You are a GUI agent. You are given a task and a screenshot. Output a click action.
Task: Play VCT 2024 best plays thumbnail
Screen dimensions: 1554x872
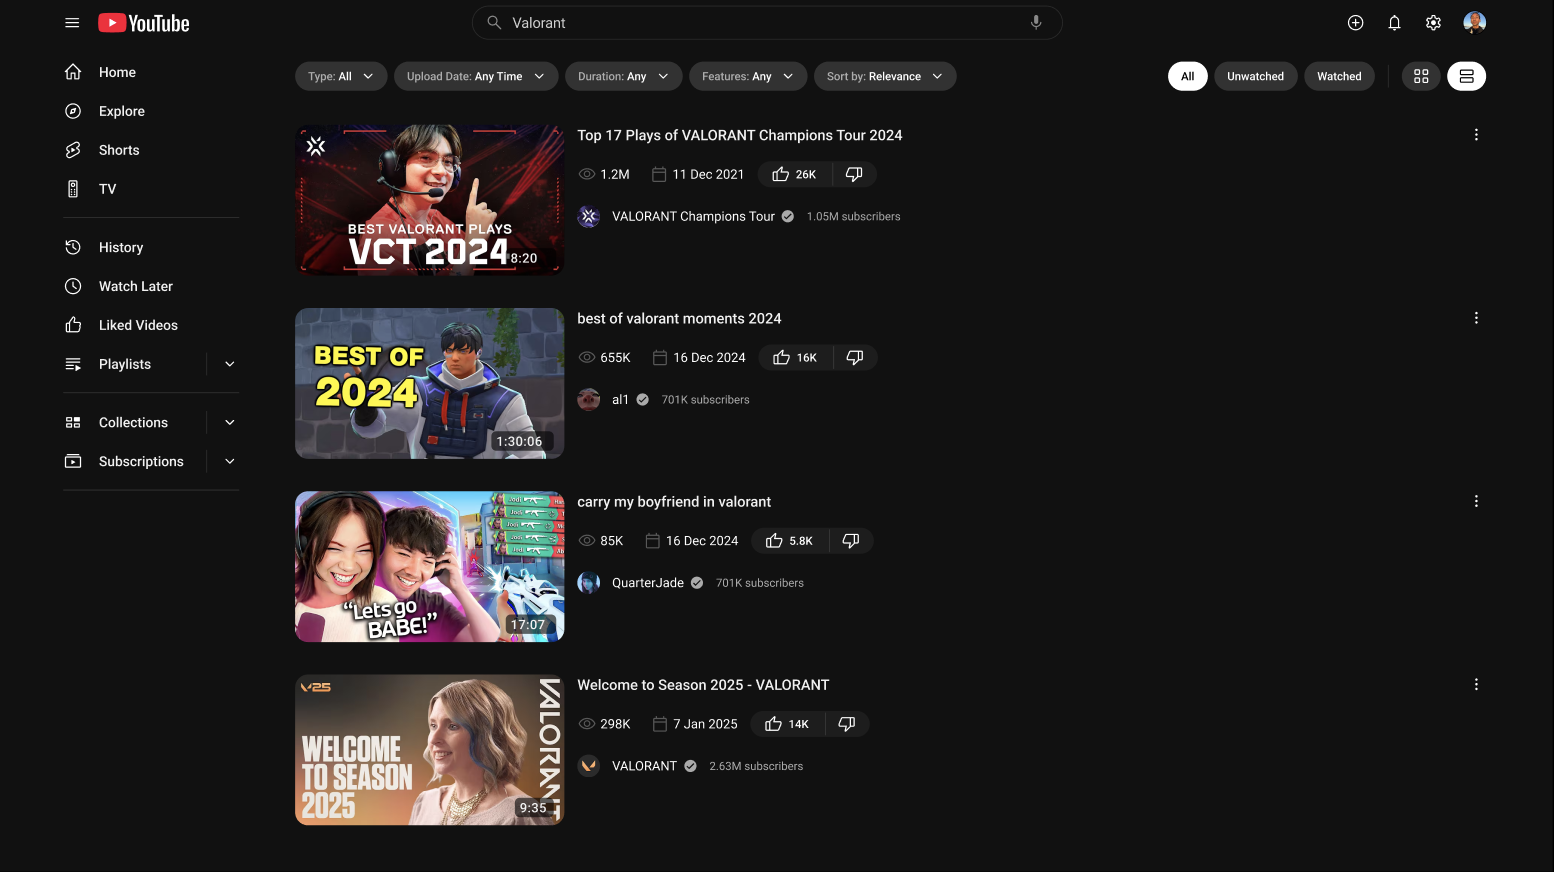click(429, 200)
